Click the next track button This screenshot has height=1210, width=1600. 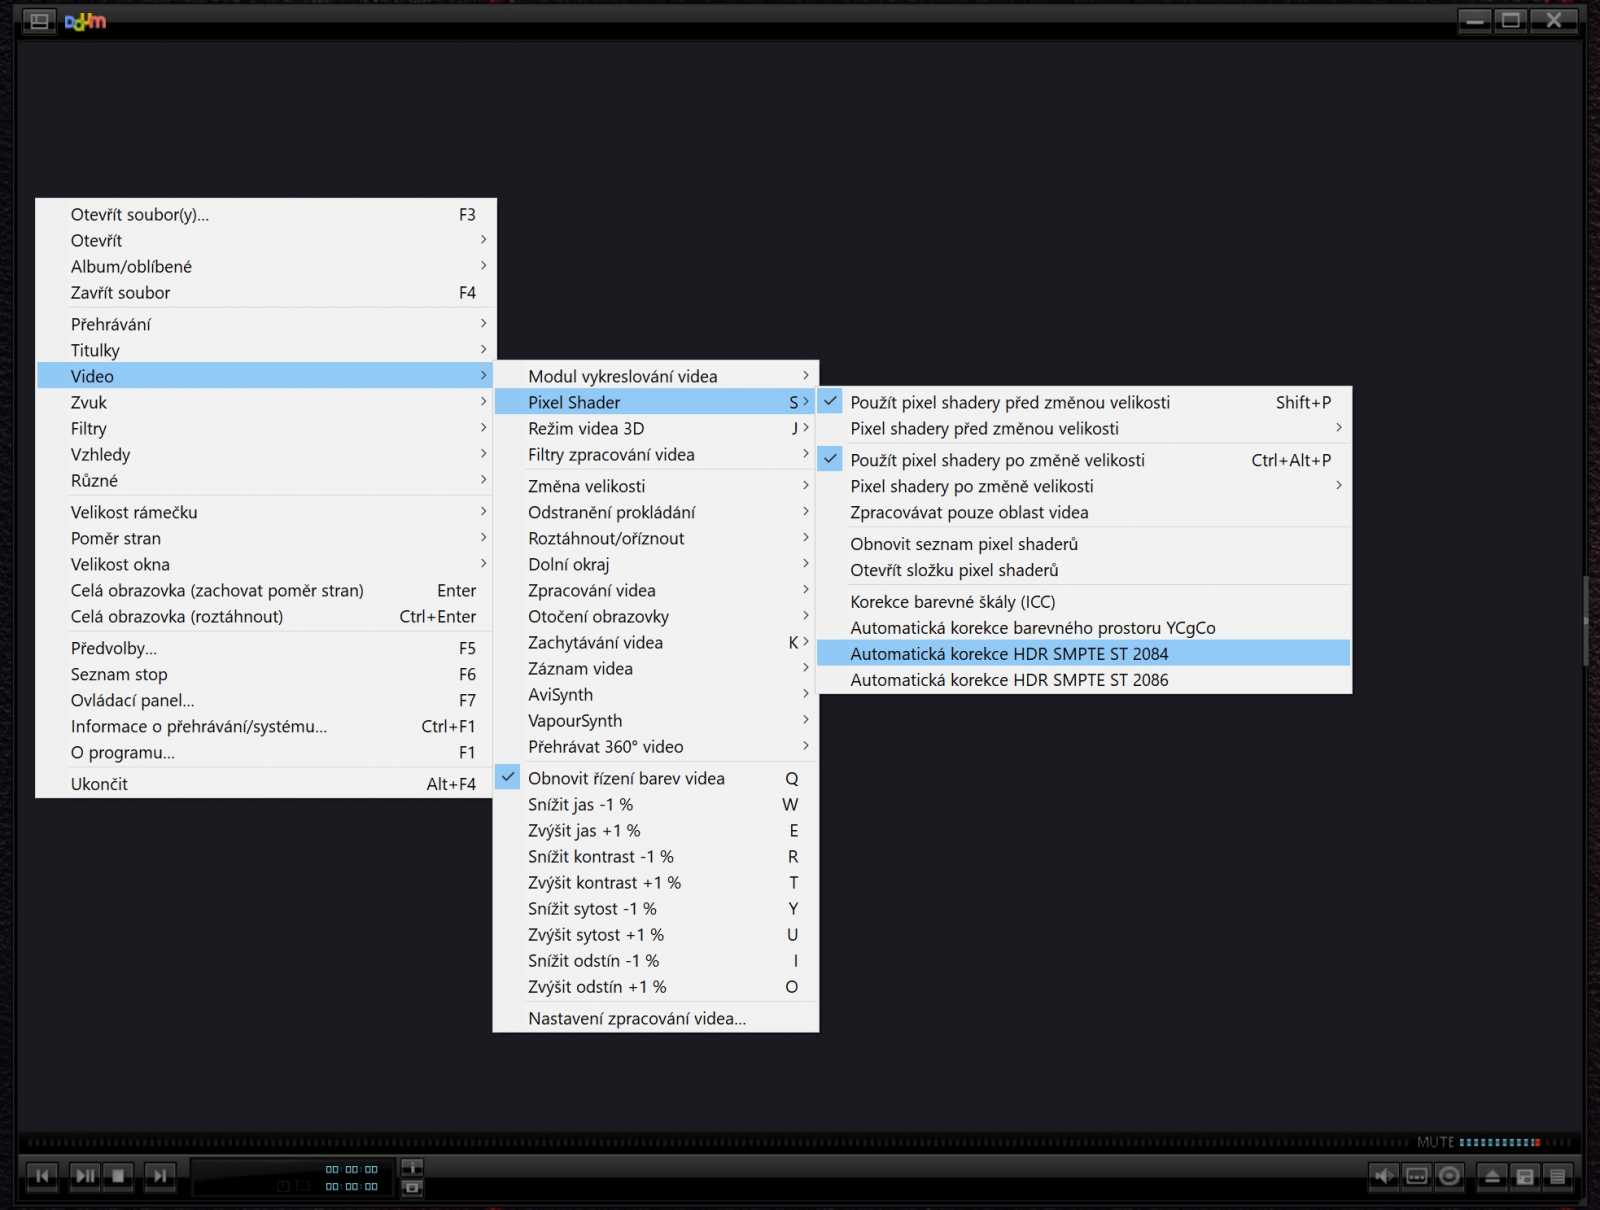pyautogui.click(x=160, y=1176)
